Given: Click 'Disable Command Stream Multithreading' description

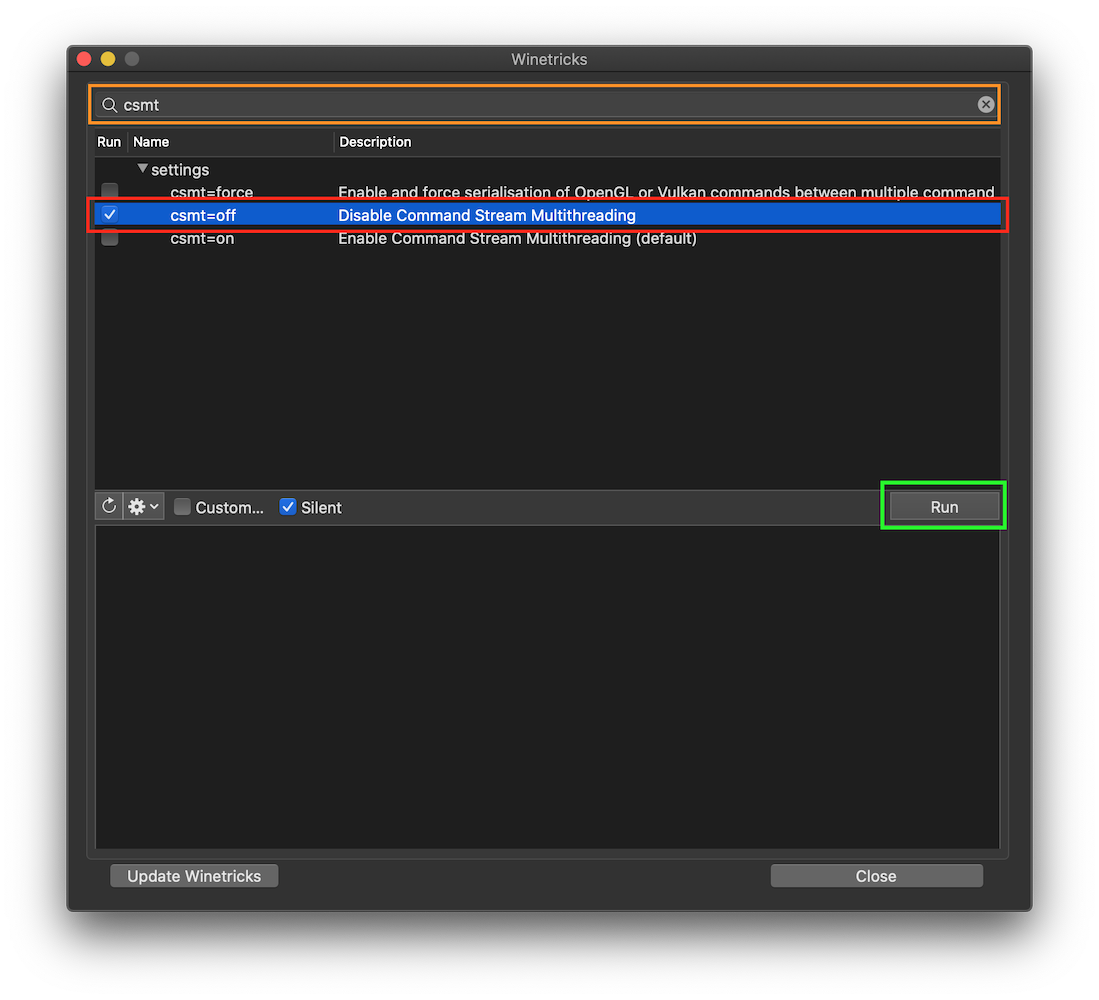Looking at the screenshot, I should [x=486, y=215].
